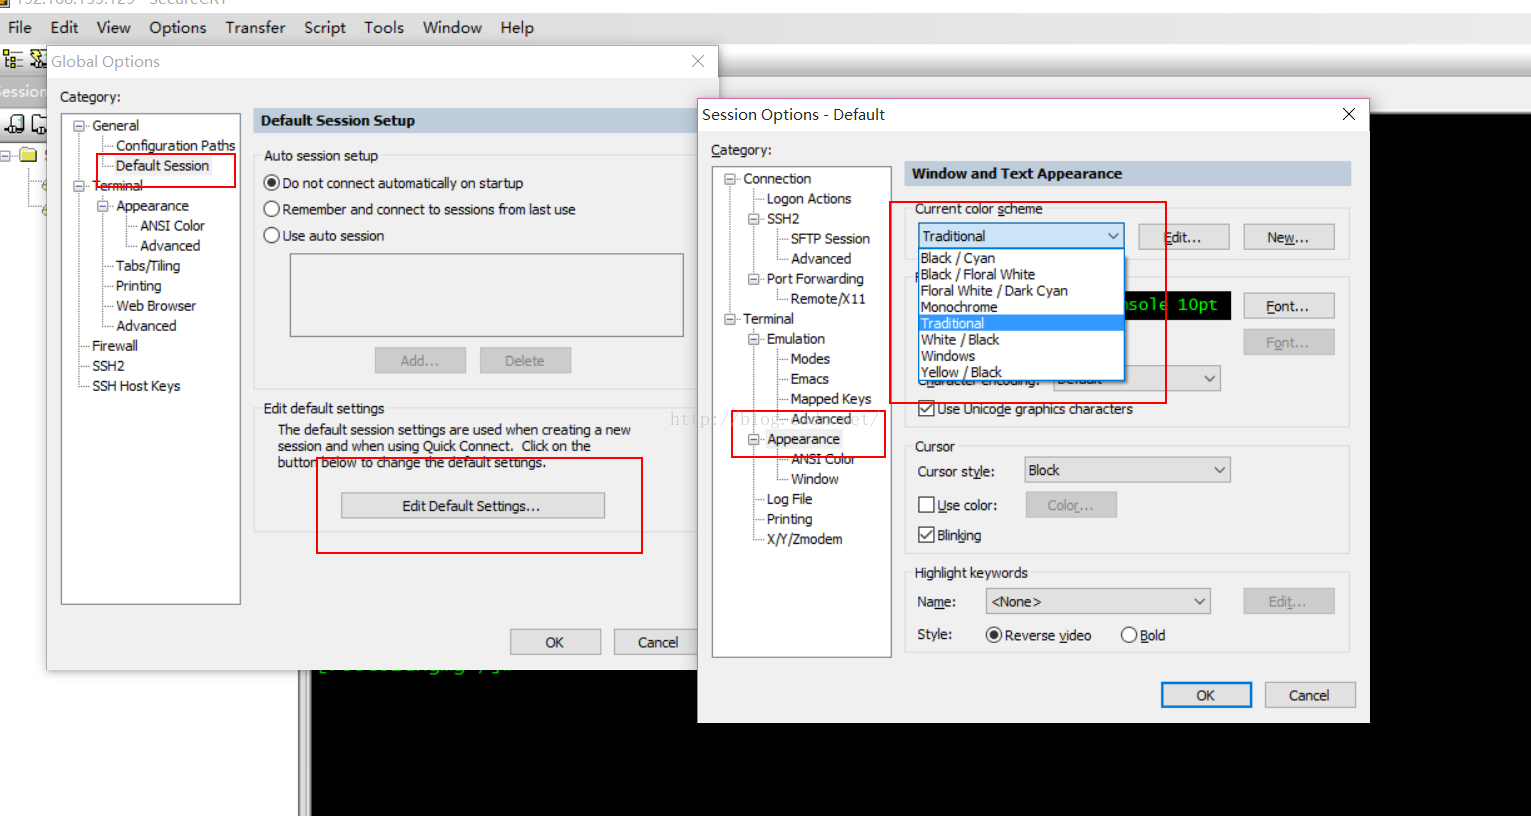Viewport: 1531px width, 816px height.
Task: Choose Windows color scheme
Action: (x=1021, y=356)
